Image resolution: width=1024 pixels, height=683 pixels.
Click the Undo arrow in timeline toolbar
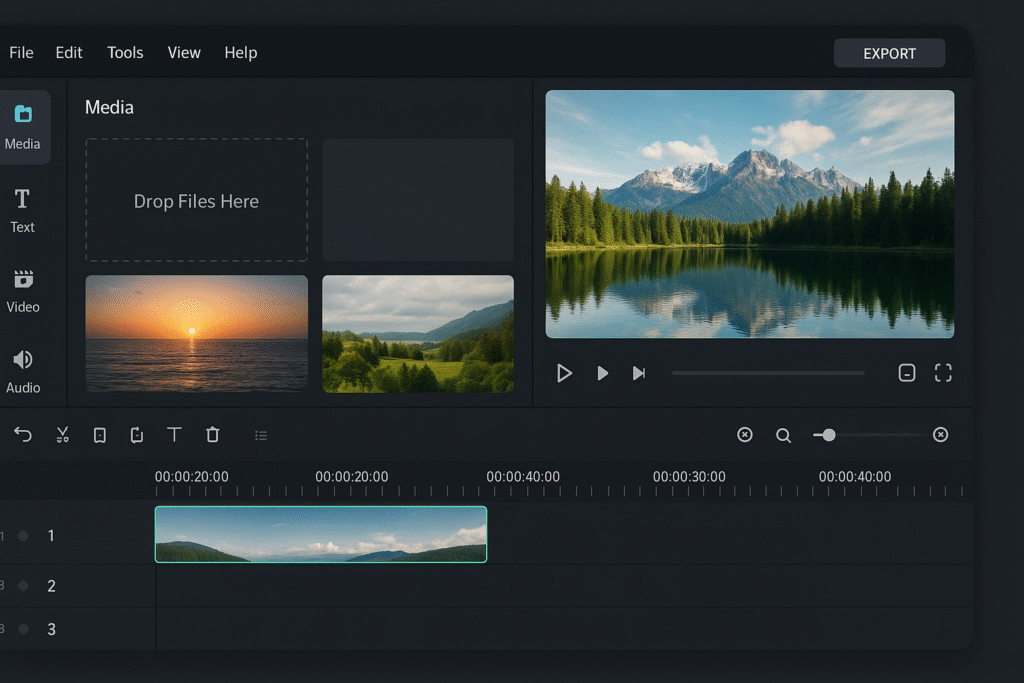pyautogui.click(x=23, y=435)
